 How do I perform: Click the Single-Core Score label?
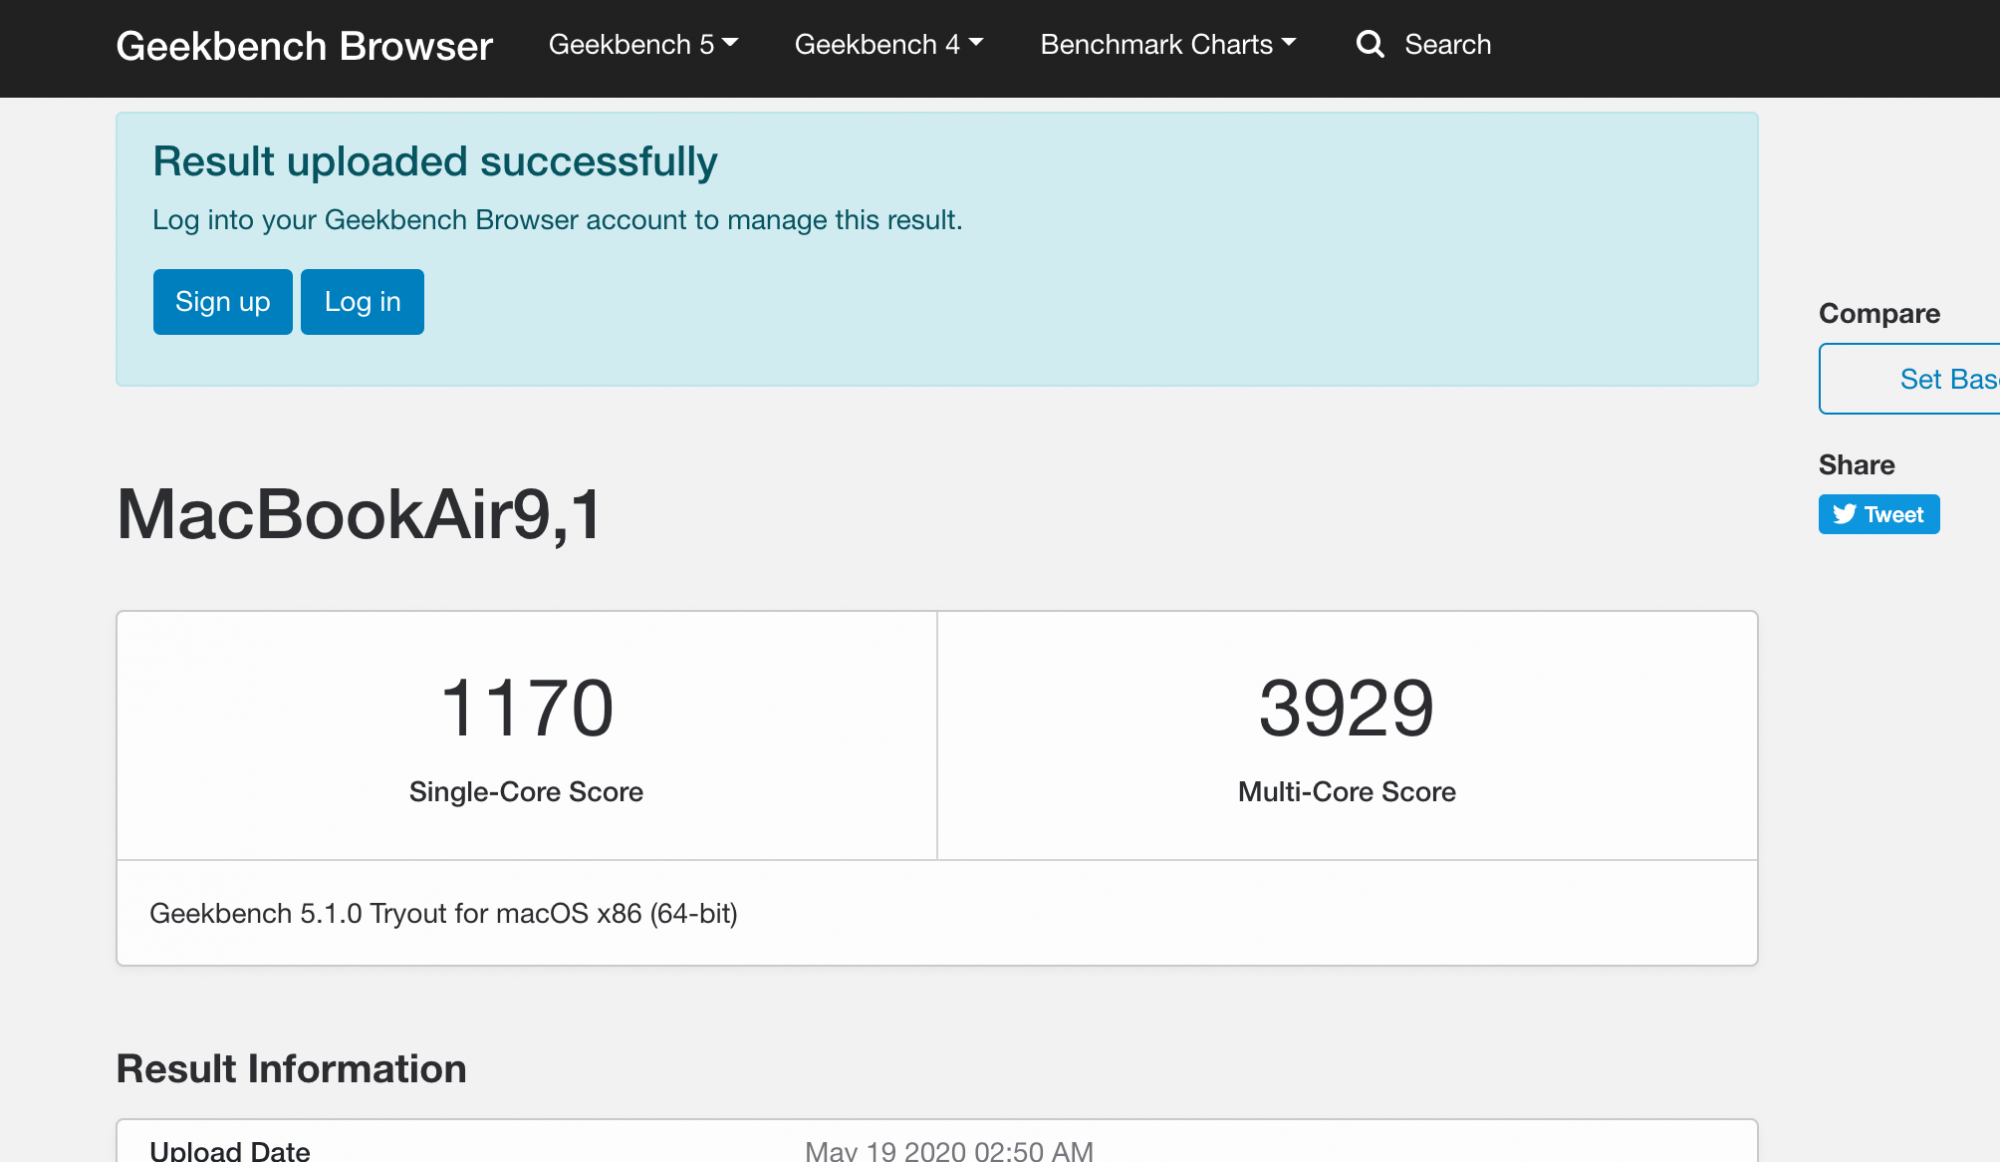[526, 792]
